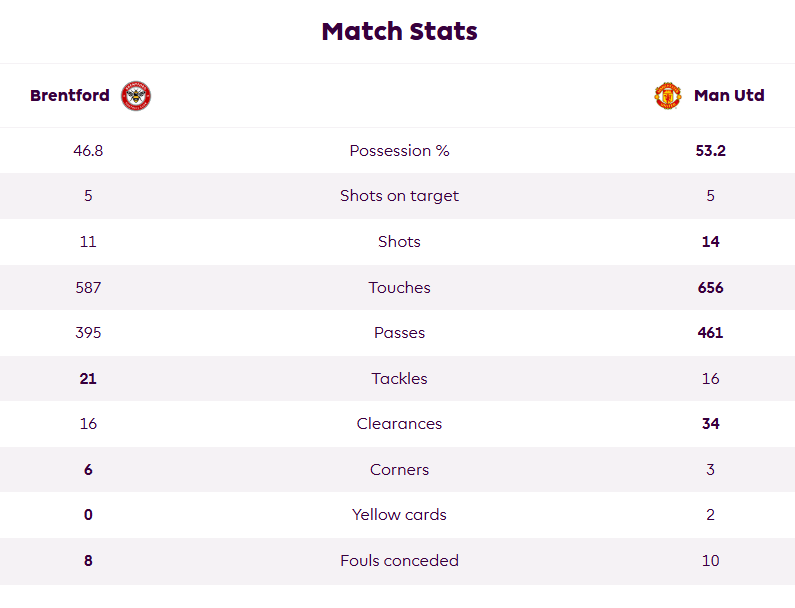Click the Brentford club crest icon
The width and height of the screenshot is (795, 608).
point(136,95)
